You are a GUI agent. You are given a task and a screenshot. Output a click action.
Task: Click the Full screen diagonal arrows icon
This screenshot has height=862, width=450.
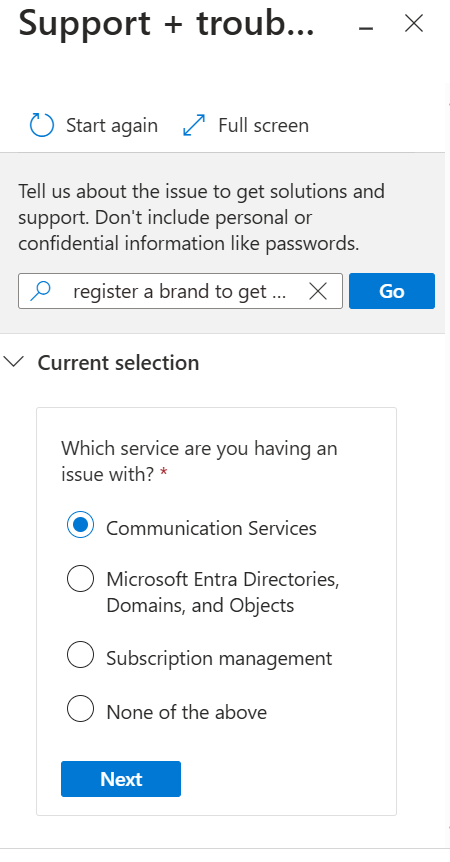[x=194, y=125]
